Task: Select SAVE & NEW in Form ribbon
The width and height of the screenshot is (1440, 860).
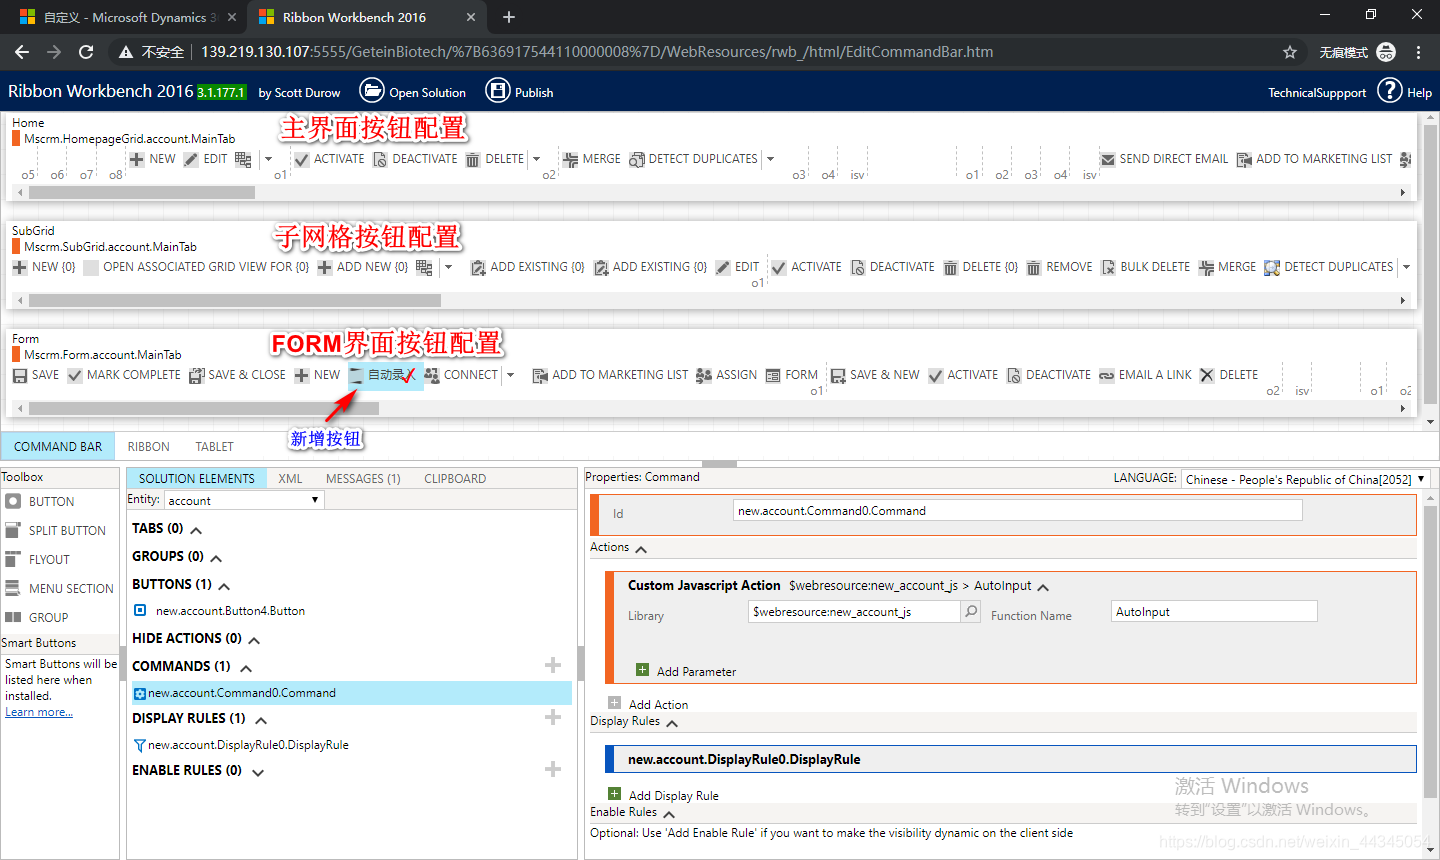Action: coord(875,375)
